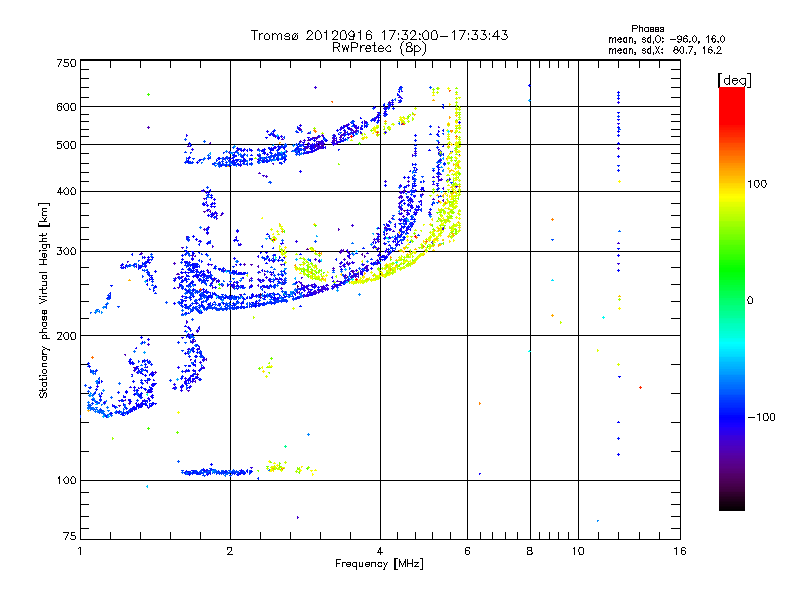Click the x-axis tick label '1'
The image size is (800, 600).
(x=80, y=551)
